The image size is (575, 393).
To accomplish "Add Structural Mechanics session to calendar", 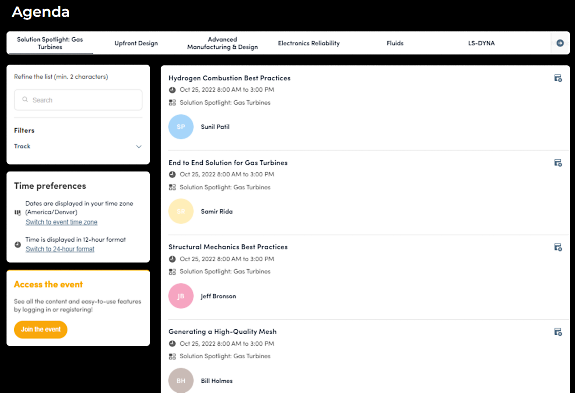I will (x=558, y=247).
